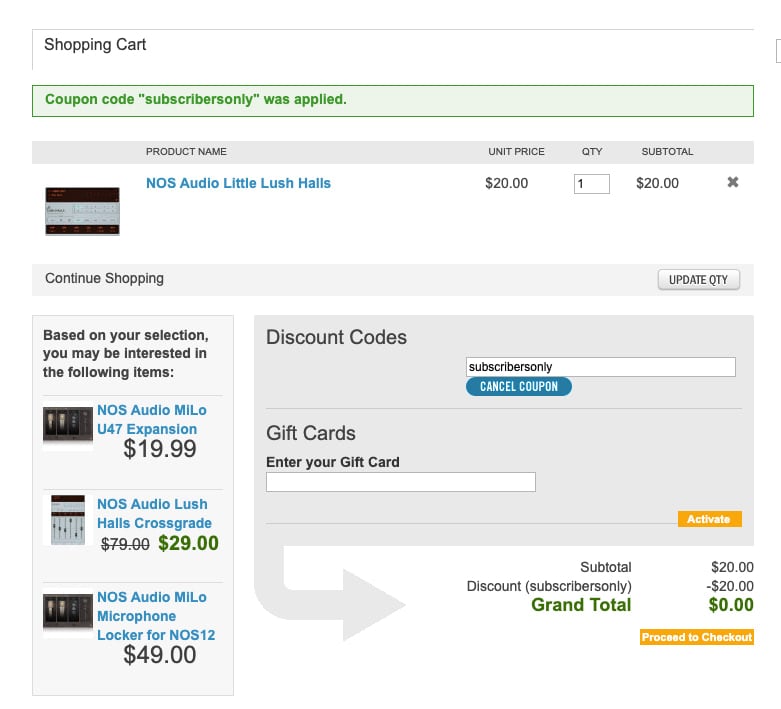Open the NOS Audio Little Lush Halls product link
Image resolution: width=781 pixels, height=709 pixels.
coord(238,183)
